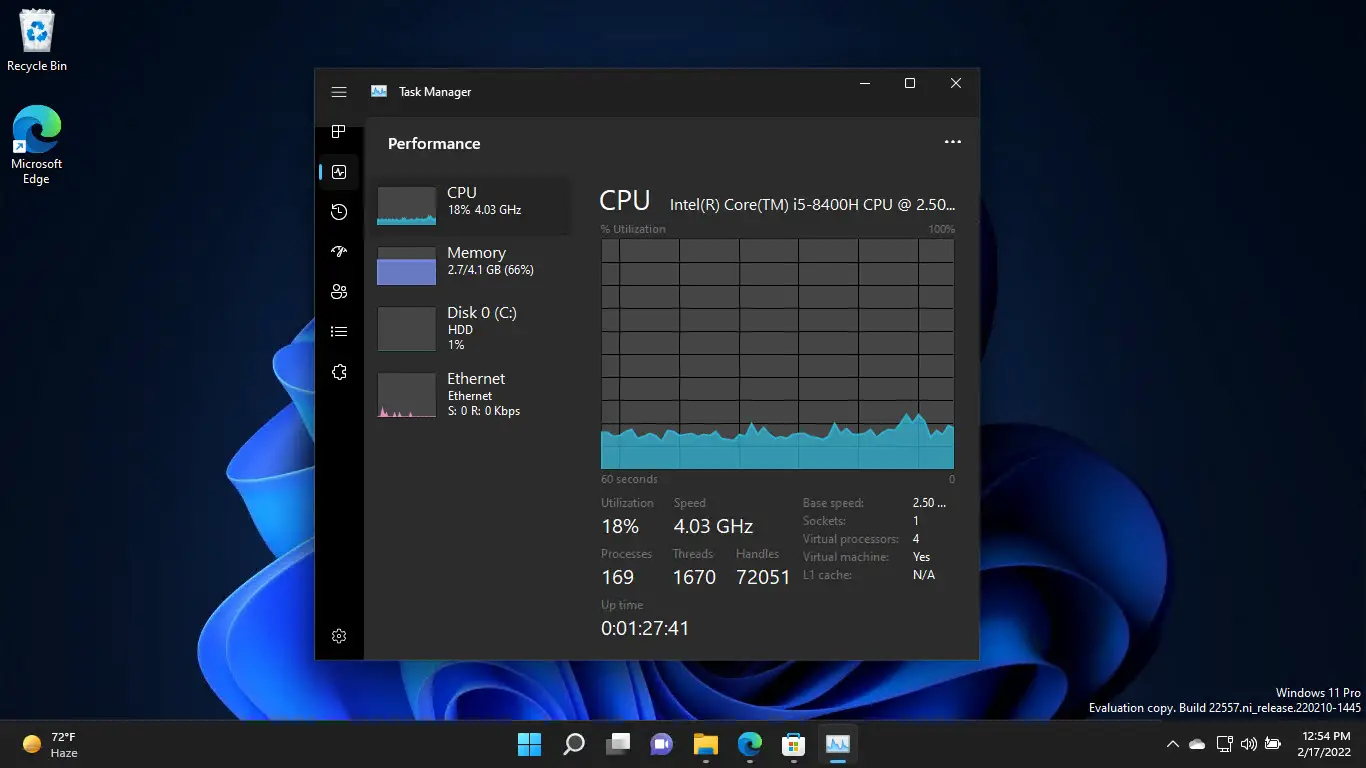The height and width of the screenshot is (768, 1366).
Task: Open the weather widget showing 72°F Haze
Action: [50, 745]
